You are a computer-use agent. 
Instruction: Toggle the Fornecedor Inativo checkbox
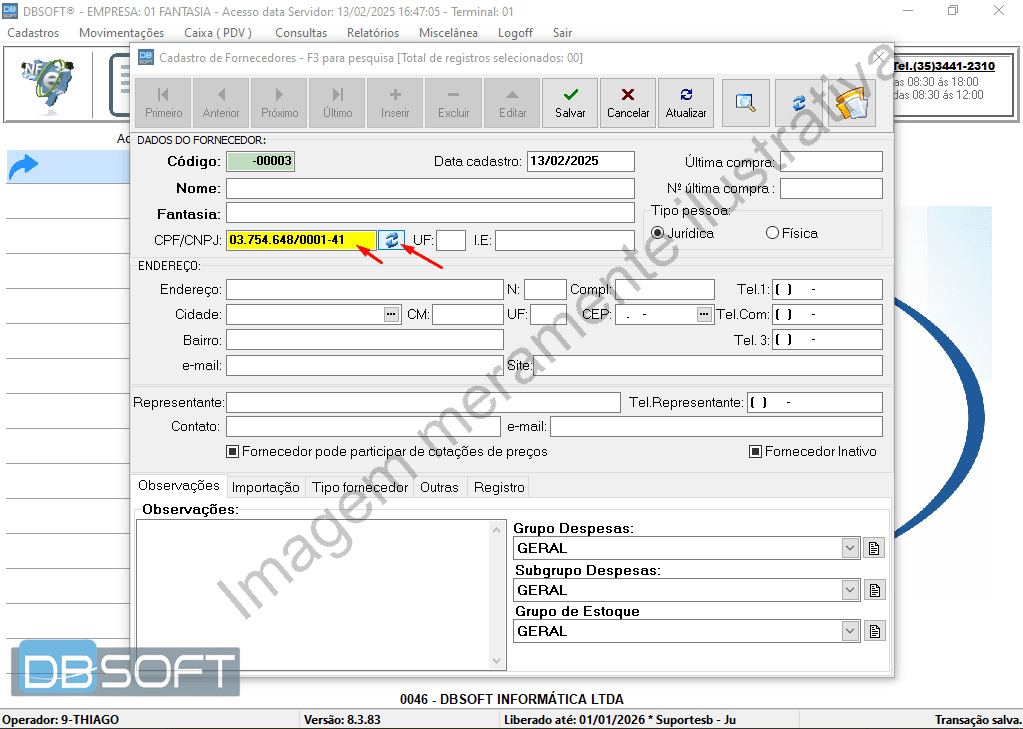tap(756, 452)
